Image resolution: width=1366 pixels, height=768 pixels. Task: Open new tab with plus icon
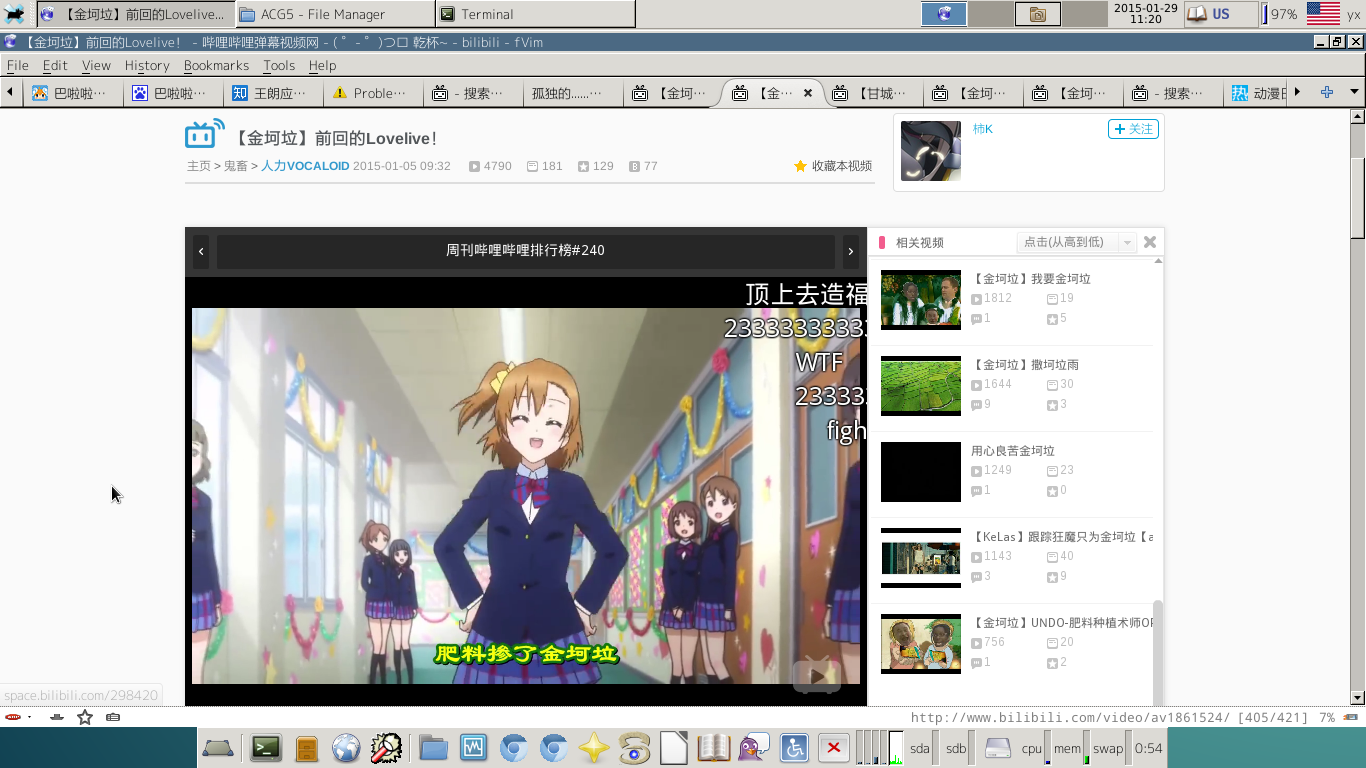click(x=1327, y=92)
